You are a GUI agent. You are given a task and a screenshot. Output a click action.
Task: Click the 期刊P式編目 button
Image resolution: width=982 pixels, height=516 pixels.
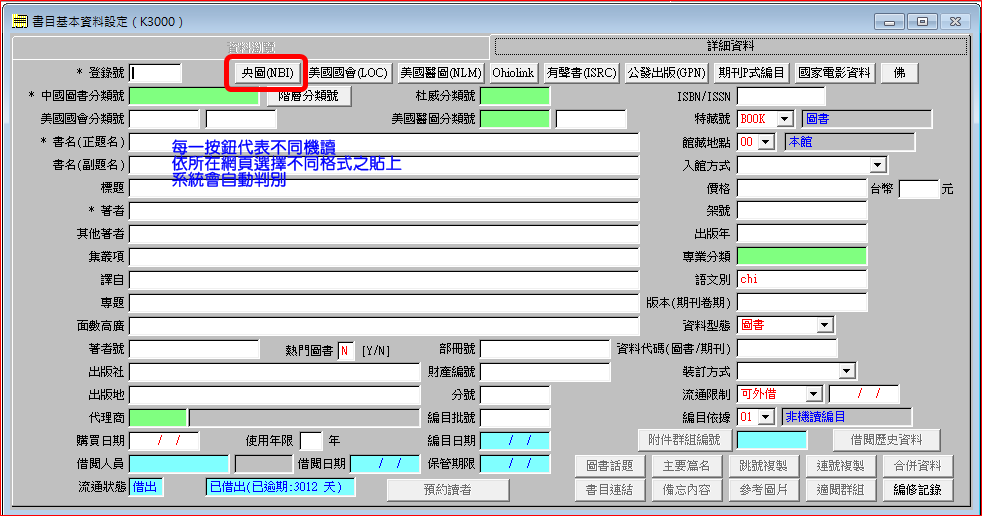[752, 73]
